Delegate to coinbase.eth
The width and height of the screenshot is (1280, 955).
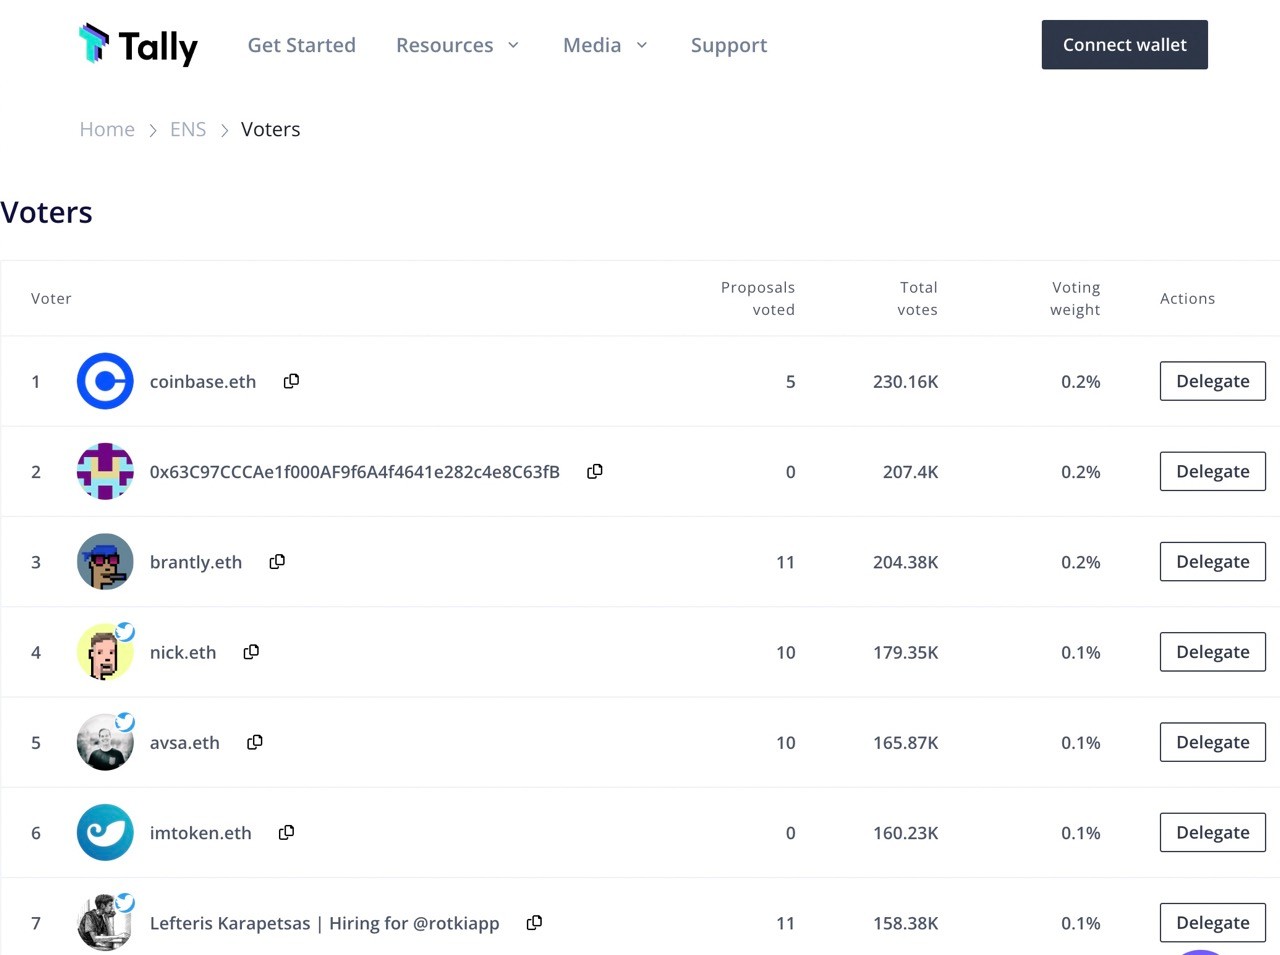coord(1213,381)
